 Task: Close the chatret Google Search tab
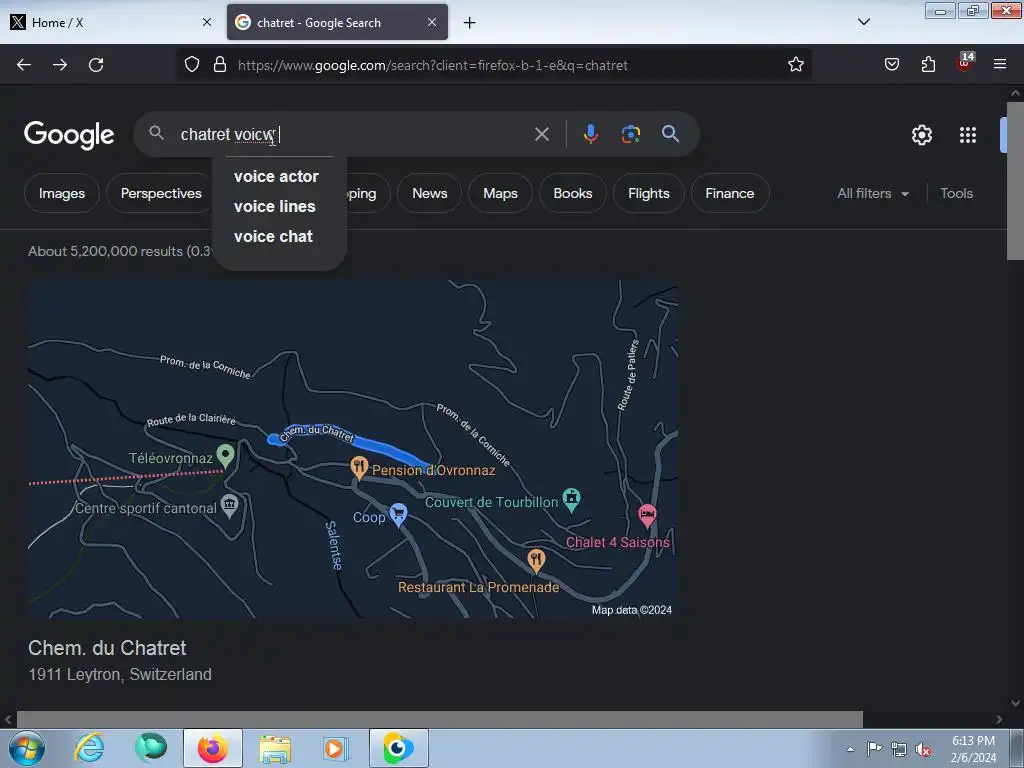point(432,22)
